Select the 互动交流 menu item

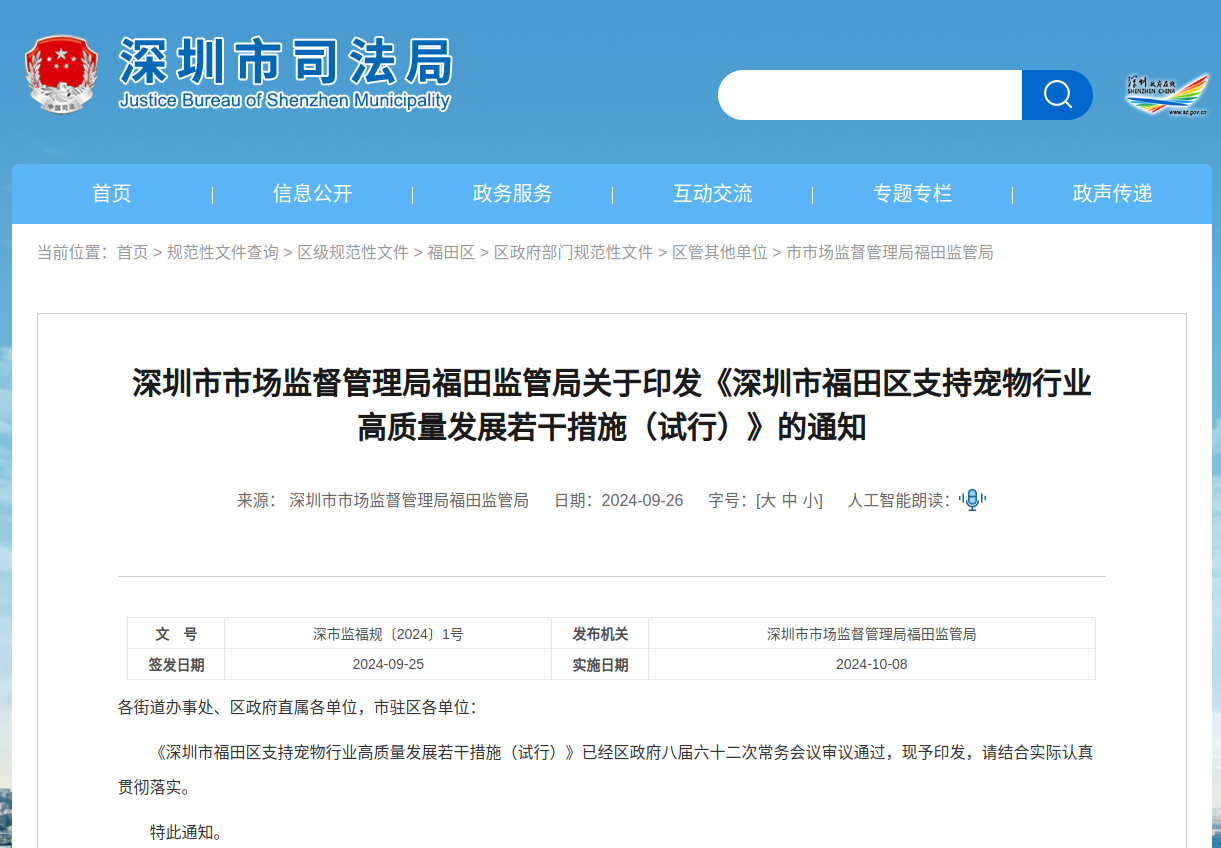coord(712,194)
